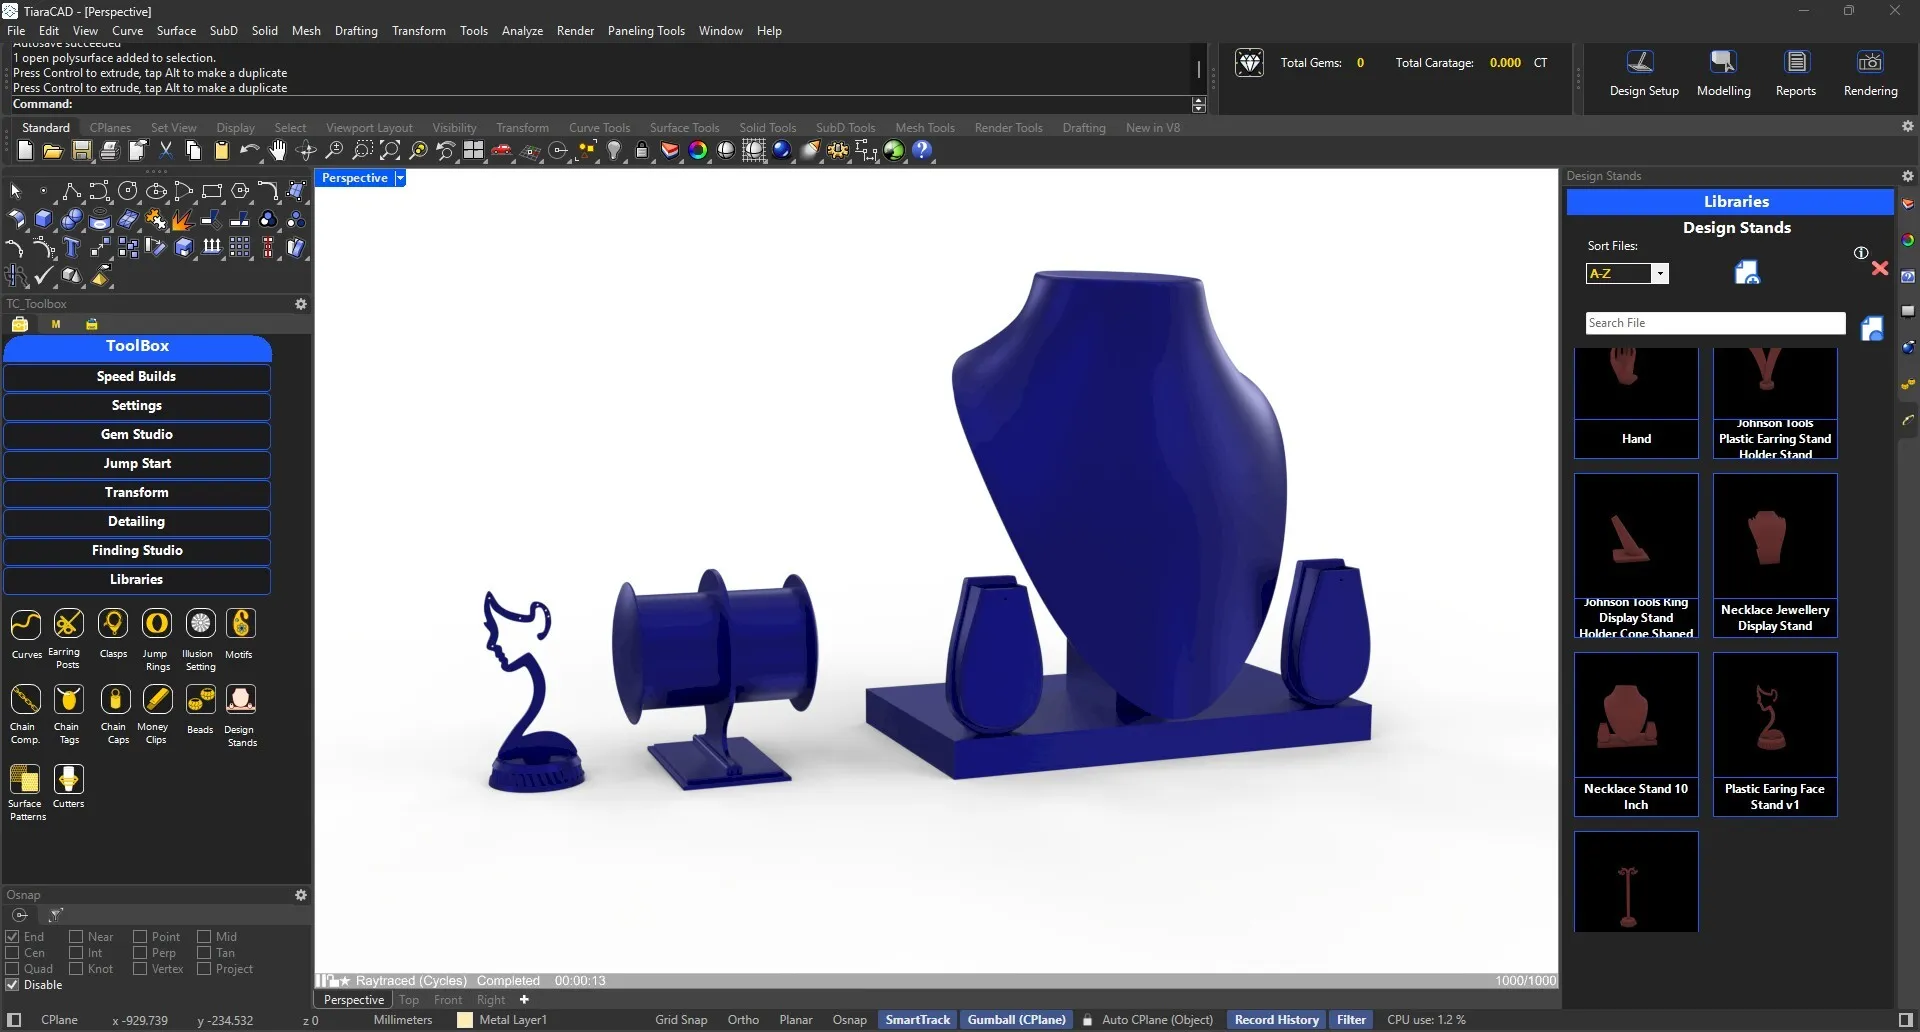Screen dimensions: 1920x1032
Task: Select the Jump Rings library icon
Action: tap(157, 624)
